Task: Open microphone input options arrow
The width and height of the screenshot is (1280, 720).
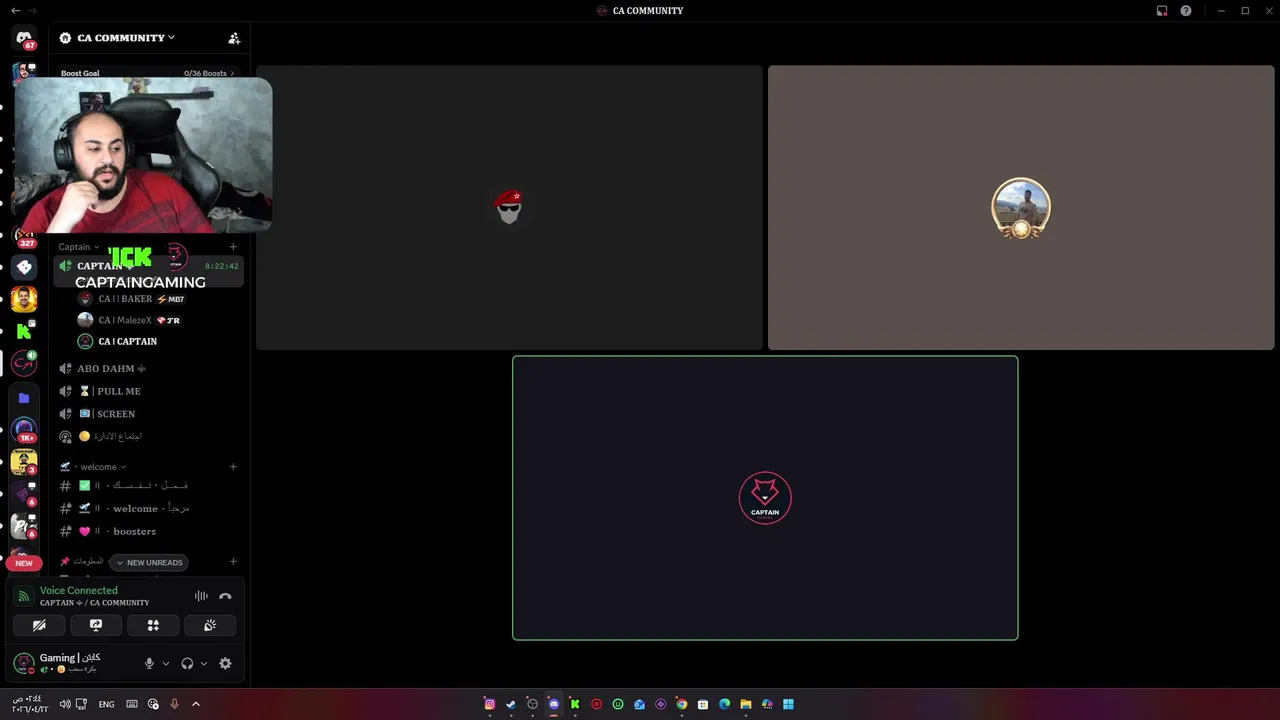Action: click(x=166, y=663)
